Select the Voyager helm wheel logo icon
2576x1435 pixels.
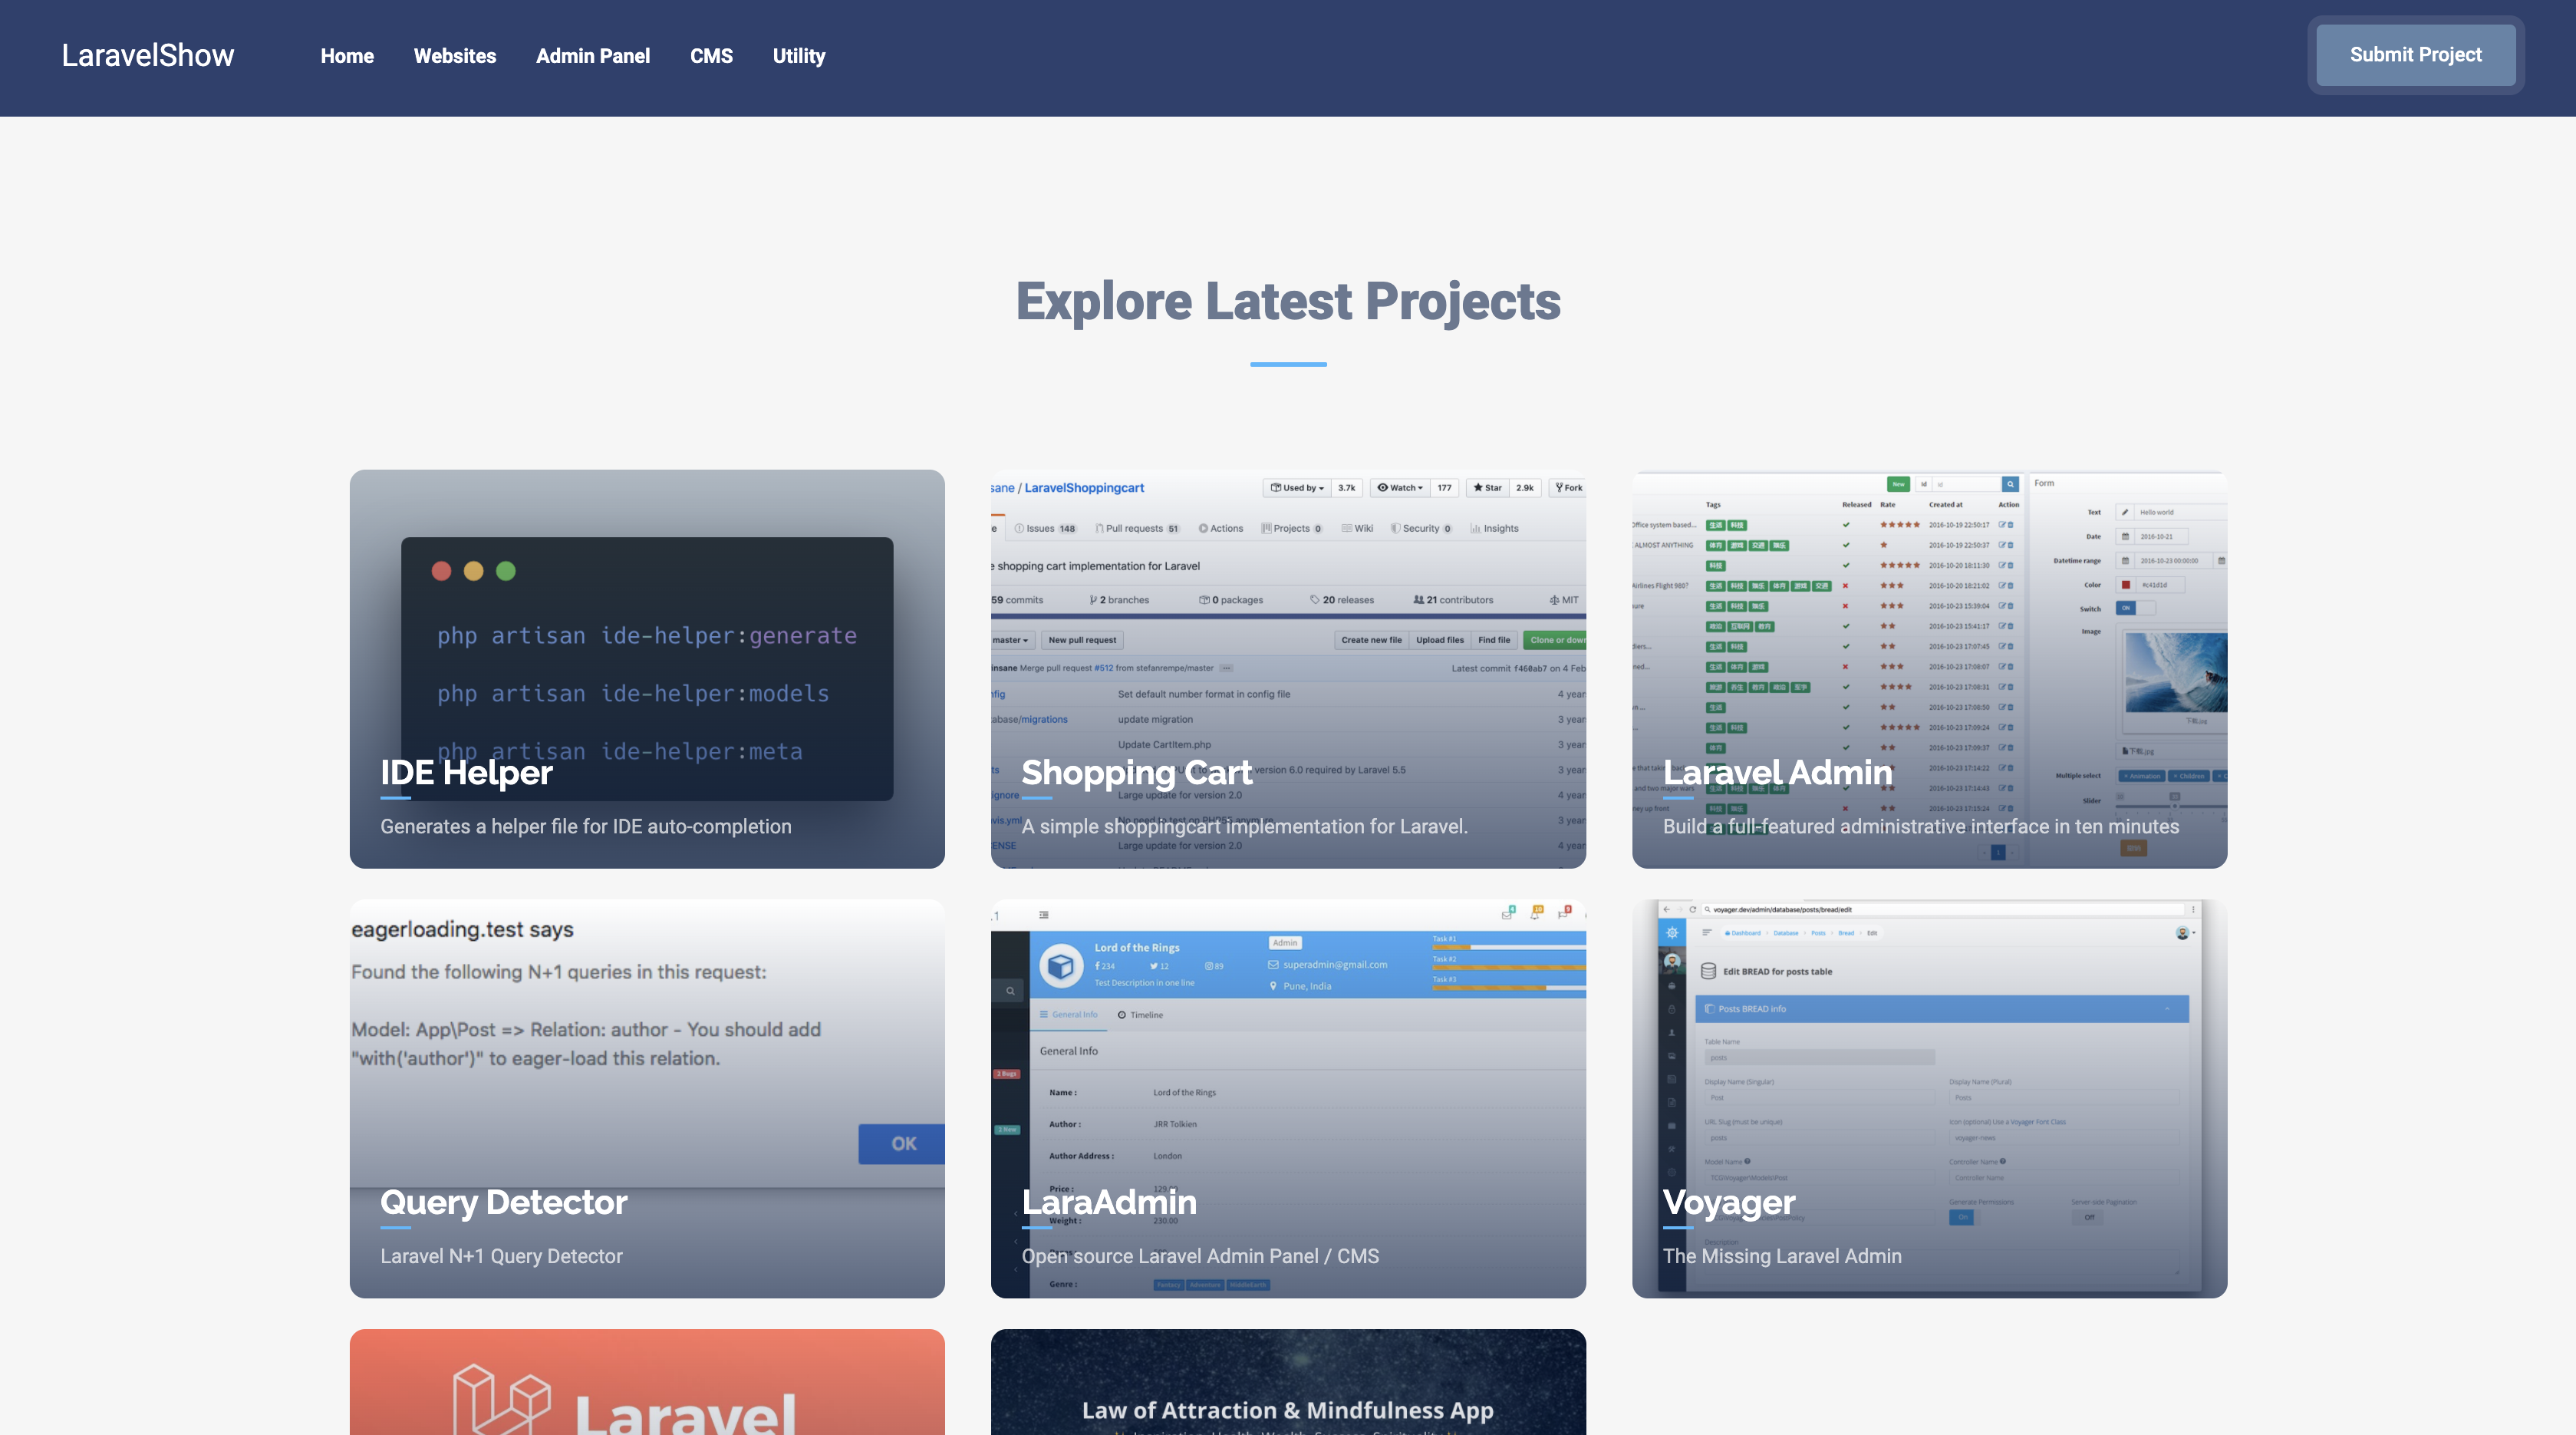(x=1673, y=933)
